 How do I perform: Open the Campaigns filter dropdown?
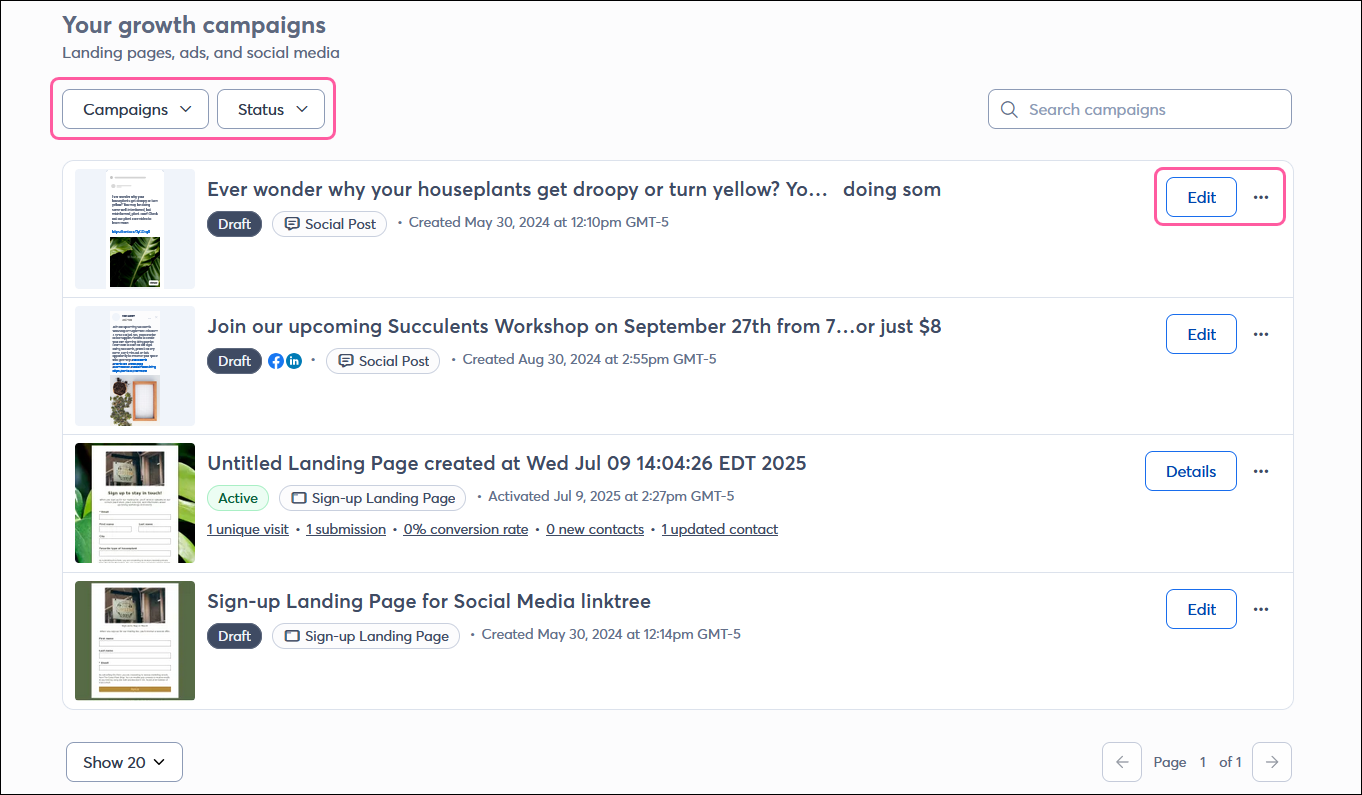134,109
